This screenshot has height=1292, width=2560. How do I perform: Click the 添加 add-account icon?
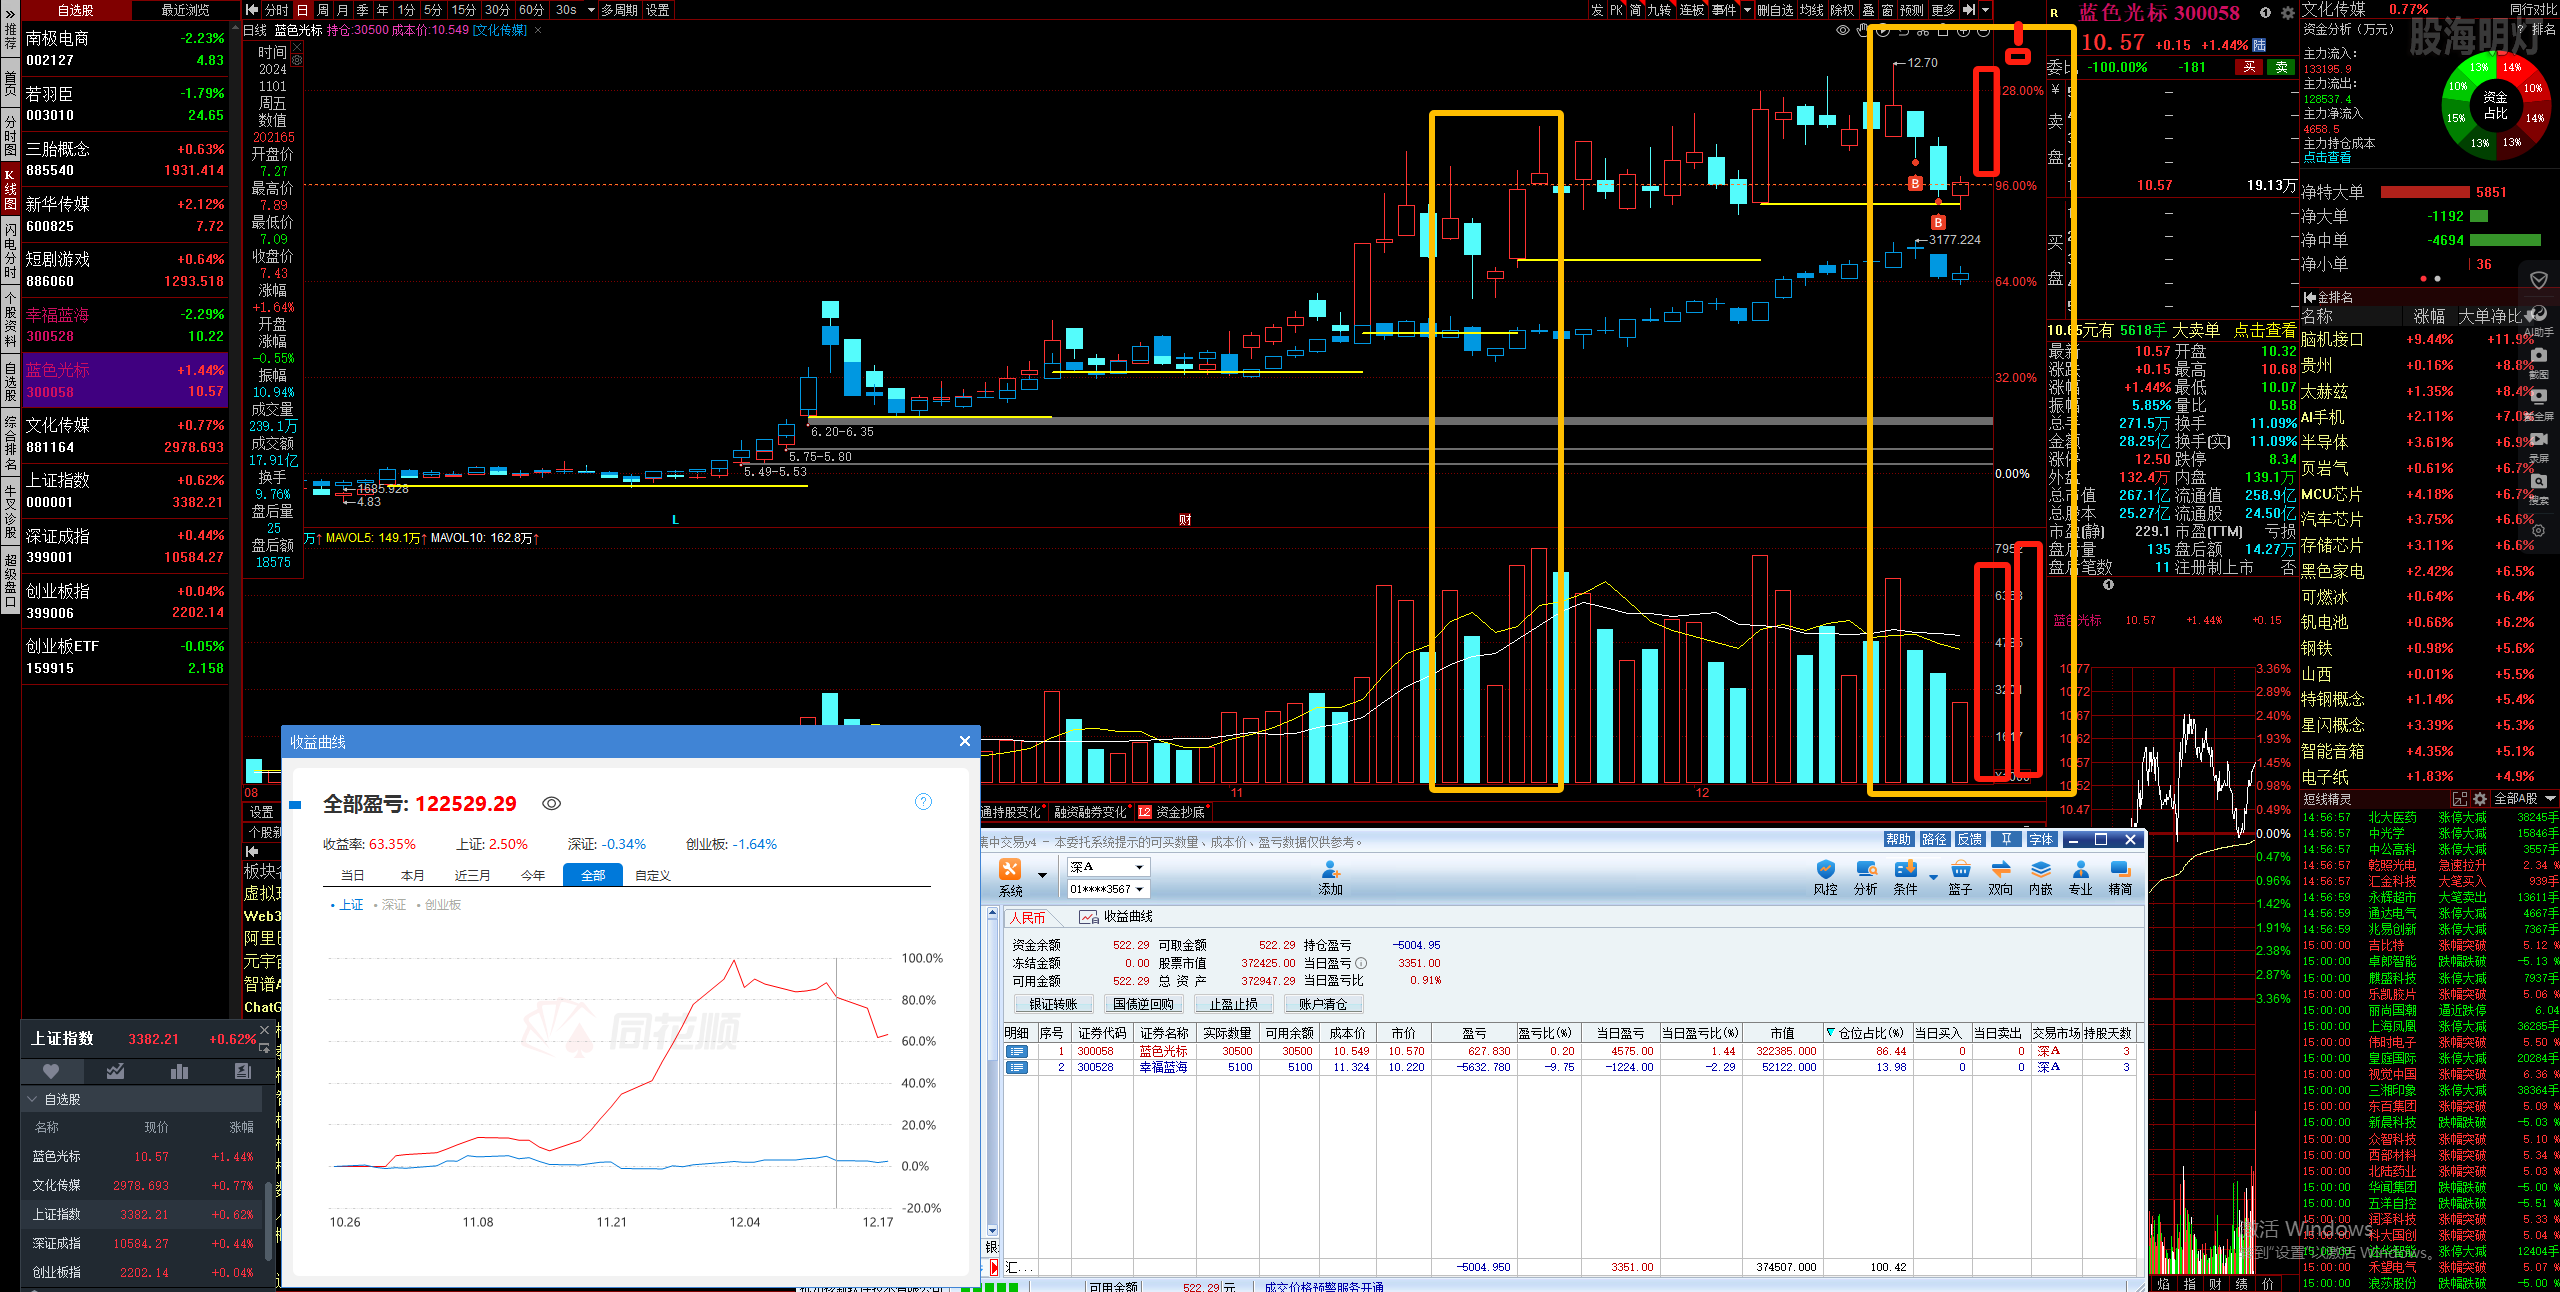pyautogui.click(x=1330, y=870)
